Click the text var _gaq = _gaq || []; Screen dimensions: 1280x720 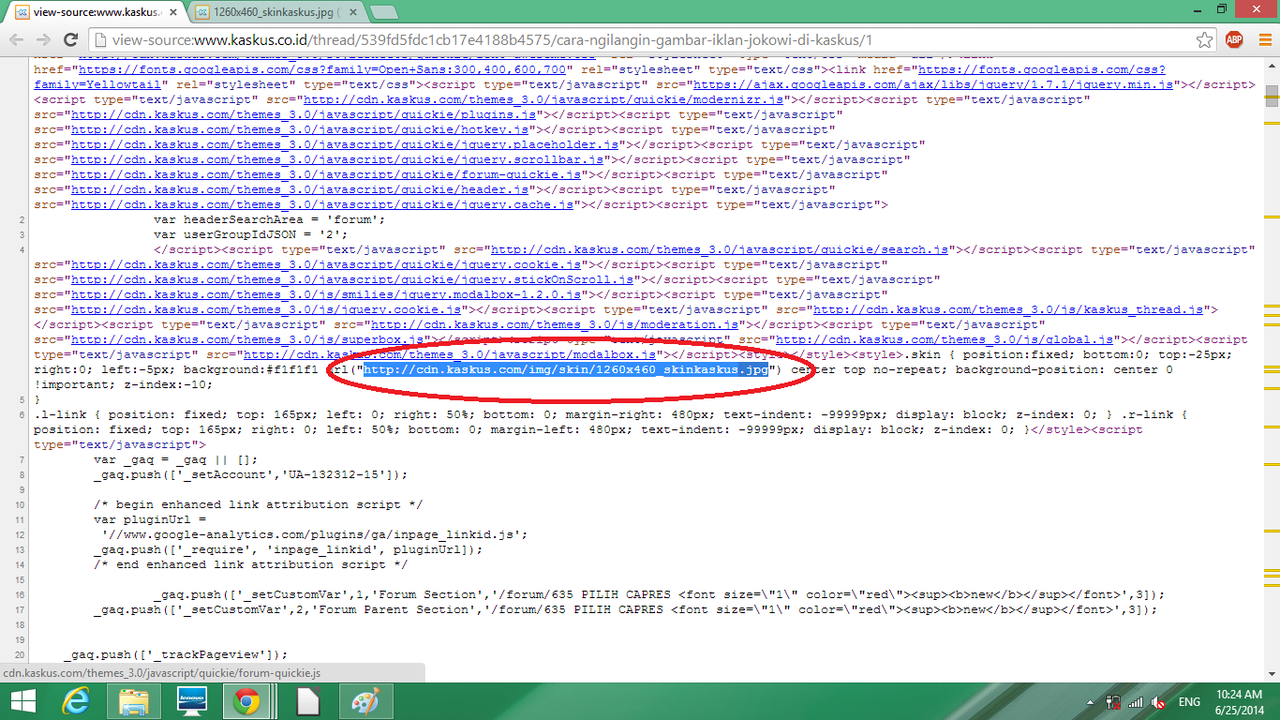[175, 460]
